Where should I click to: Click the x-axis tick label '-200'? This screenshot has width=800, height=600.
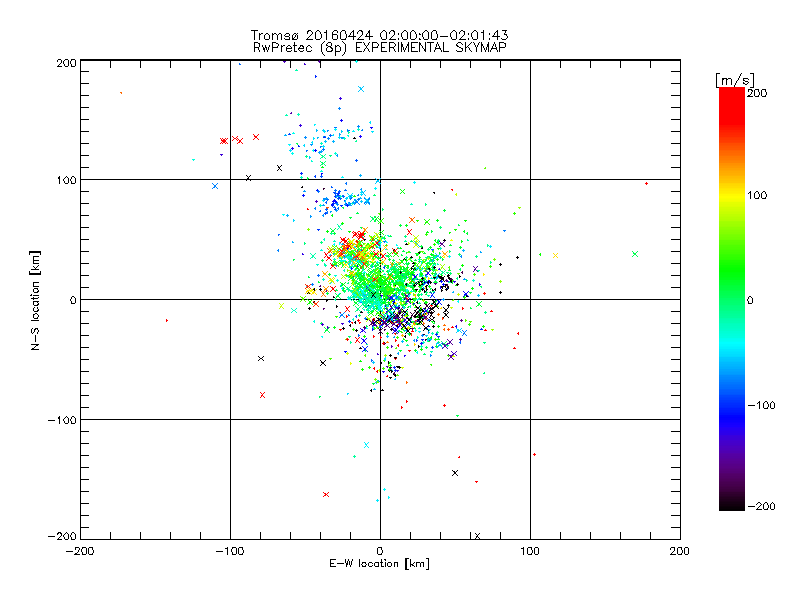point(80,551)
